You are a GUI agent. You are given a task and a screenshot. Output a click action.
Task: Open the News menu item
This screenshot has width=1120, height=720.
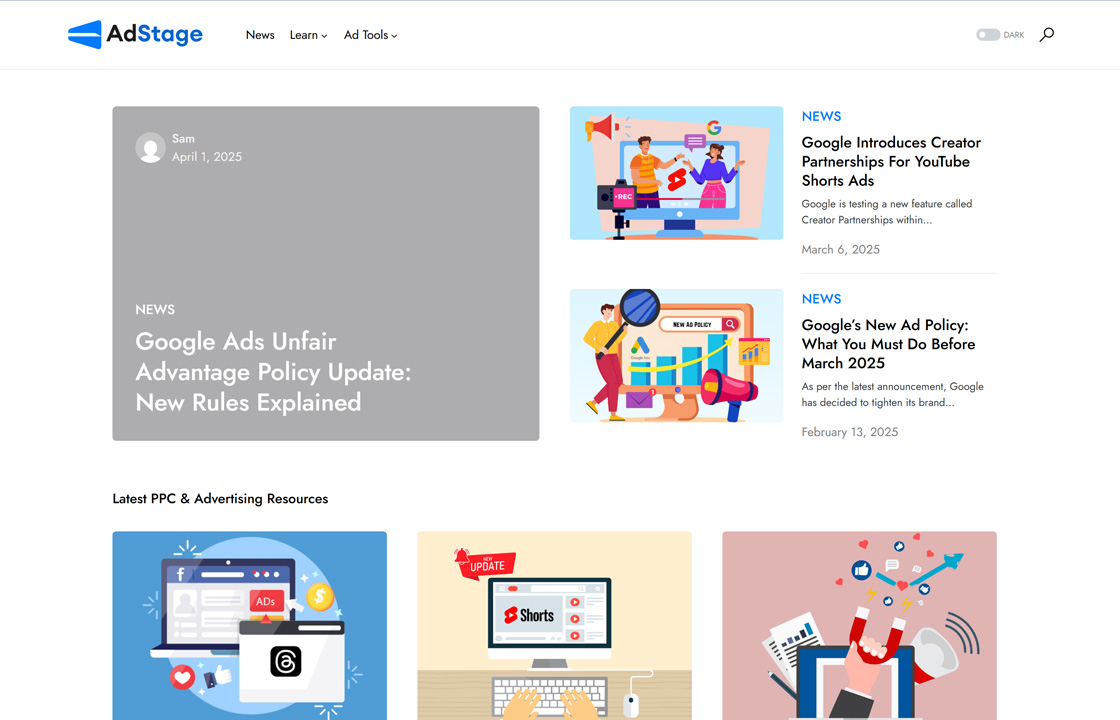point(260,35)
